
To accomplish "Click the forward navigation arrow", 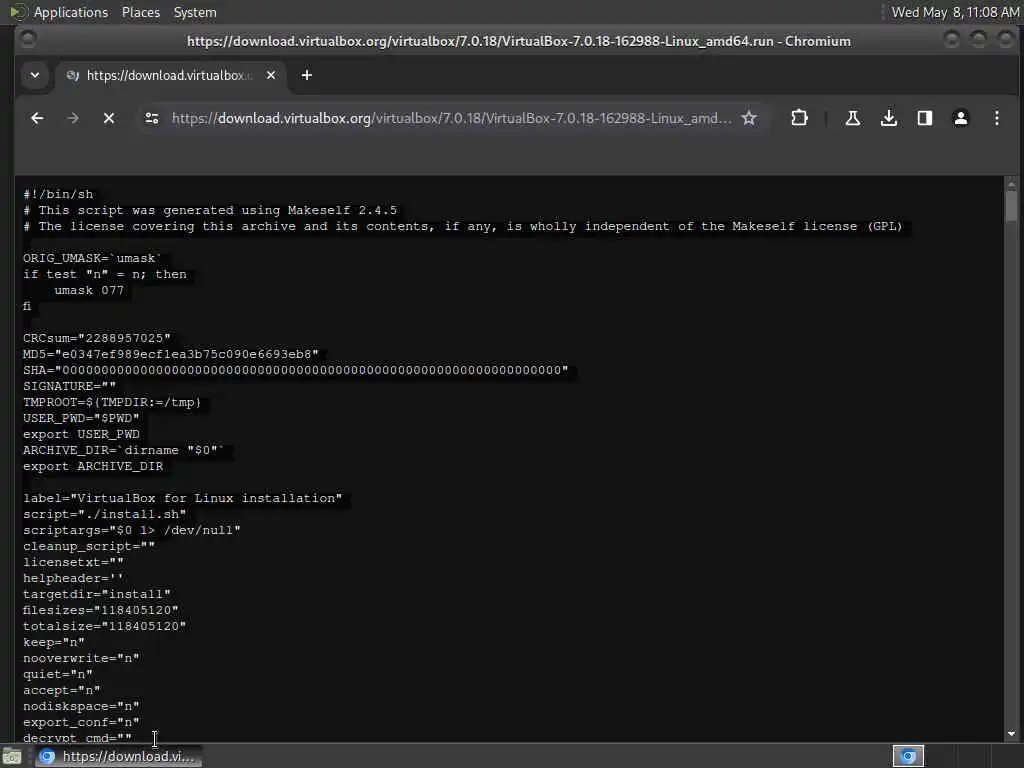I will tap(73, 118).
